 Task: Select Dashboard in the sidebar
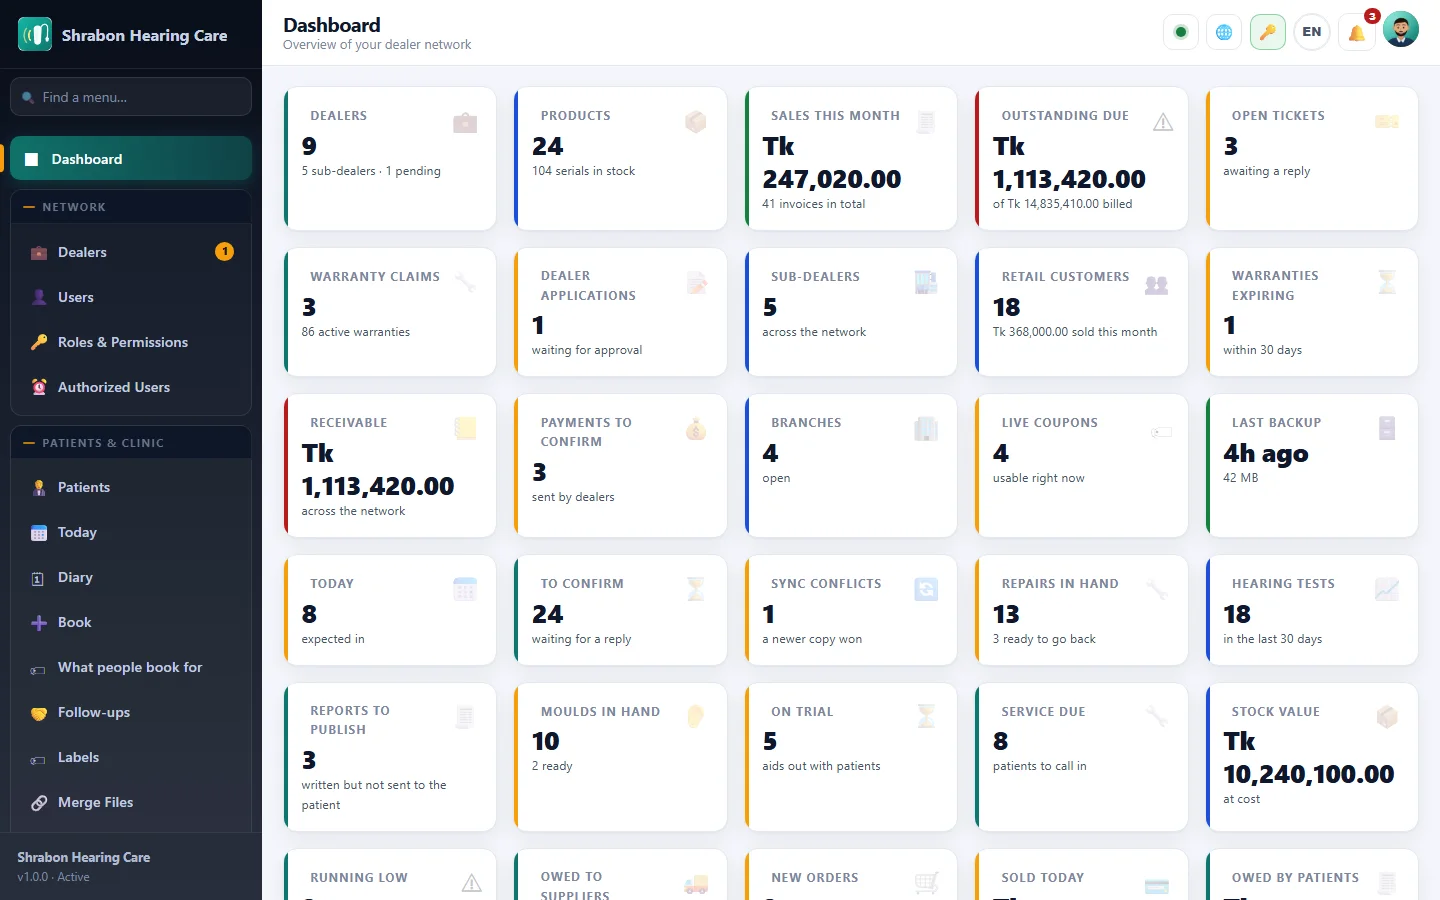pyautogui.click(x=131, y=159)
